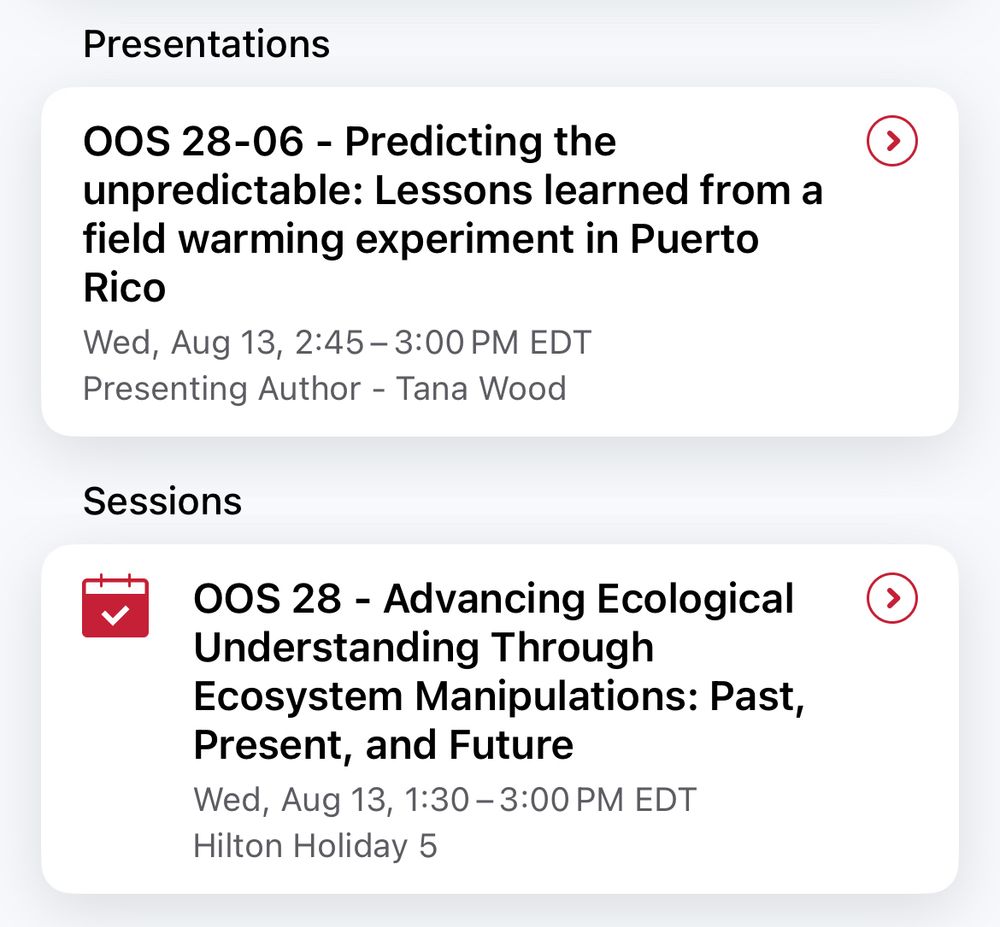
Task: Tap the red arrow on OOS 28 session
Action: click(x=892, y=598)
